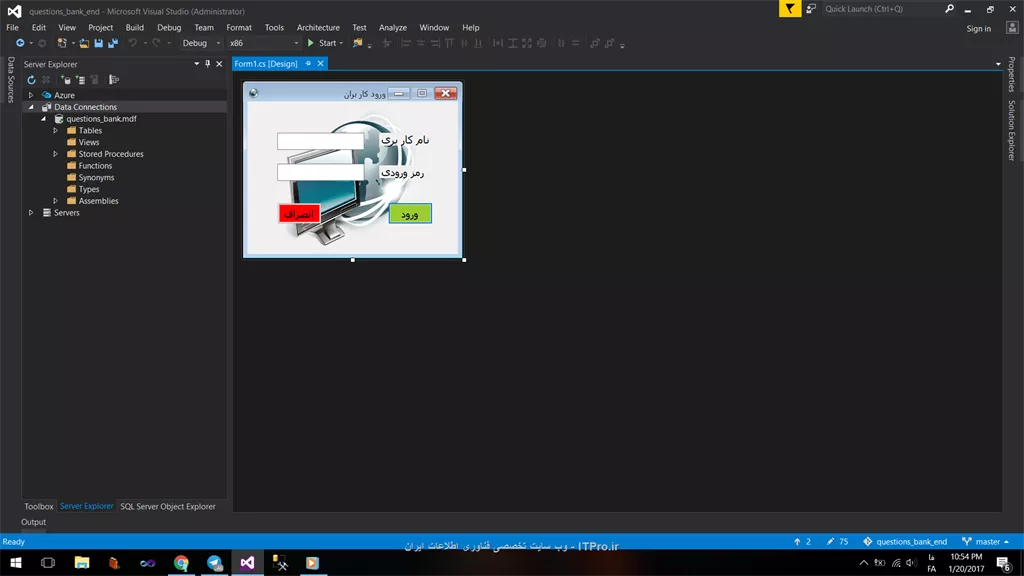
Task: Click the Undo toolbar icon
Action: 133,43
